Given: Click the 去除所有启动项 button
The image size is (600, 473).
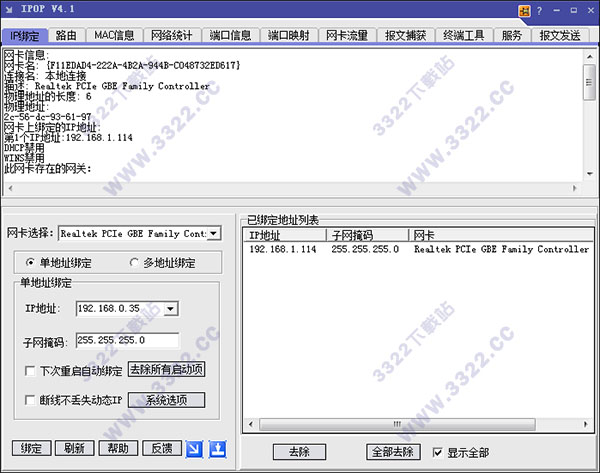Looking at the screenshot, I should (x=166, y=369).
